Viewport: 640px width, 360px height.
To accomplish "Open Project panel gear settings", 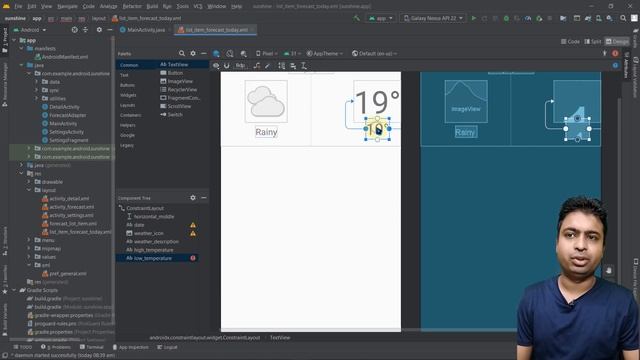I will tap(99, 30).
